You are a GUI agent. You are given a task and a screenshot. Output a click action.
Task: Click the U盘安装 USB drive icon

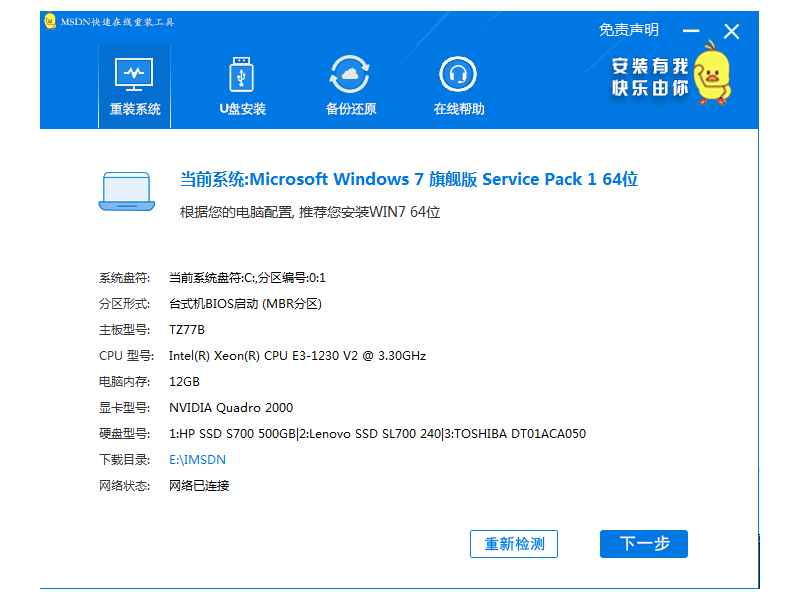pyautogui.click(x=239, y=75)
